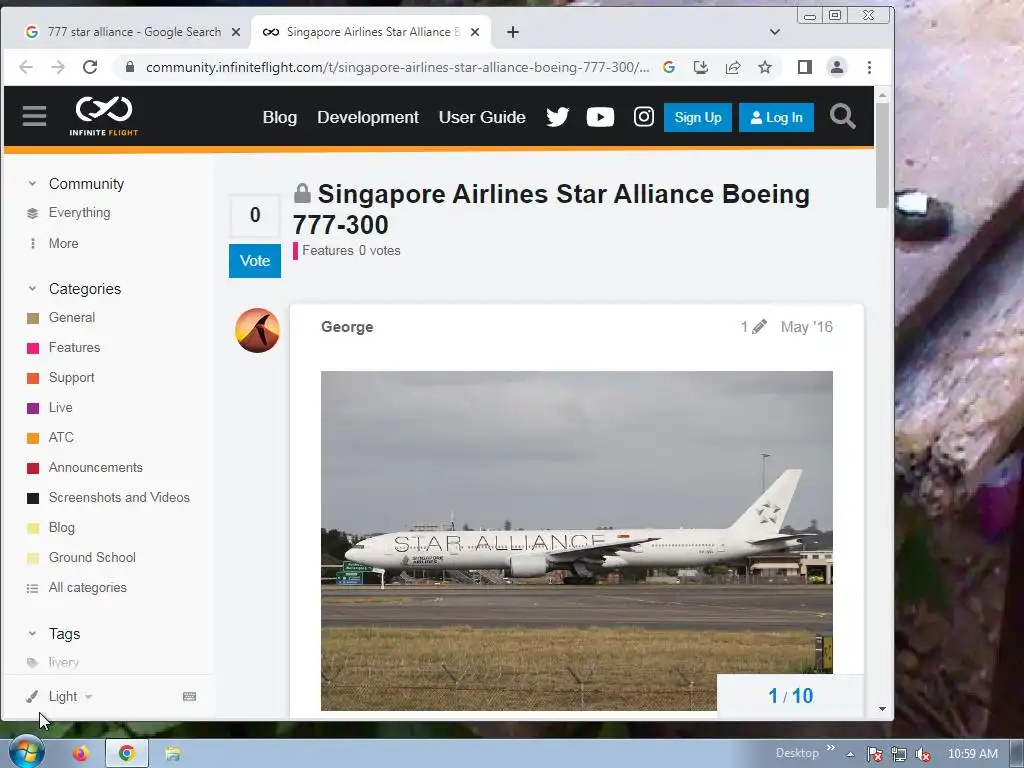Screen dimensions: 1024x768
Task: Click the livery tag
Action: click(x=63, y=662)
